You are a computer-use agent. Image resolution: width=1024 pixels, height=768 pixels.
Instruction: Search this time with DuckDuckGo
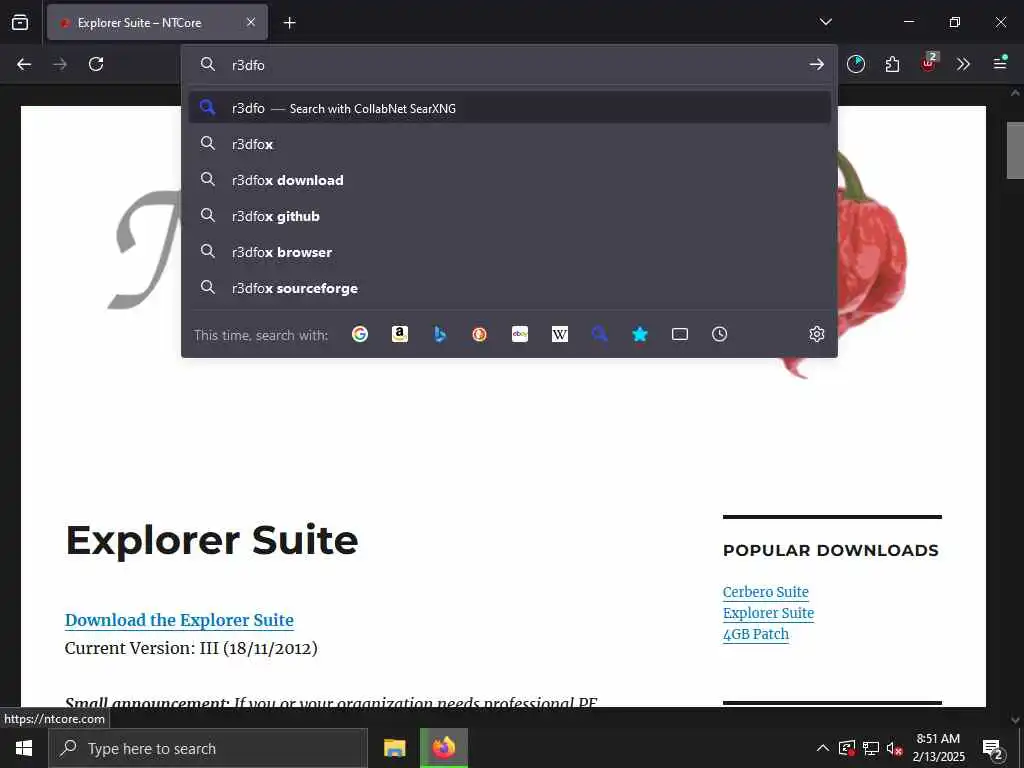tap(479, 334)
